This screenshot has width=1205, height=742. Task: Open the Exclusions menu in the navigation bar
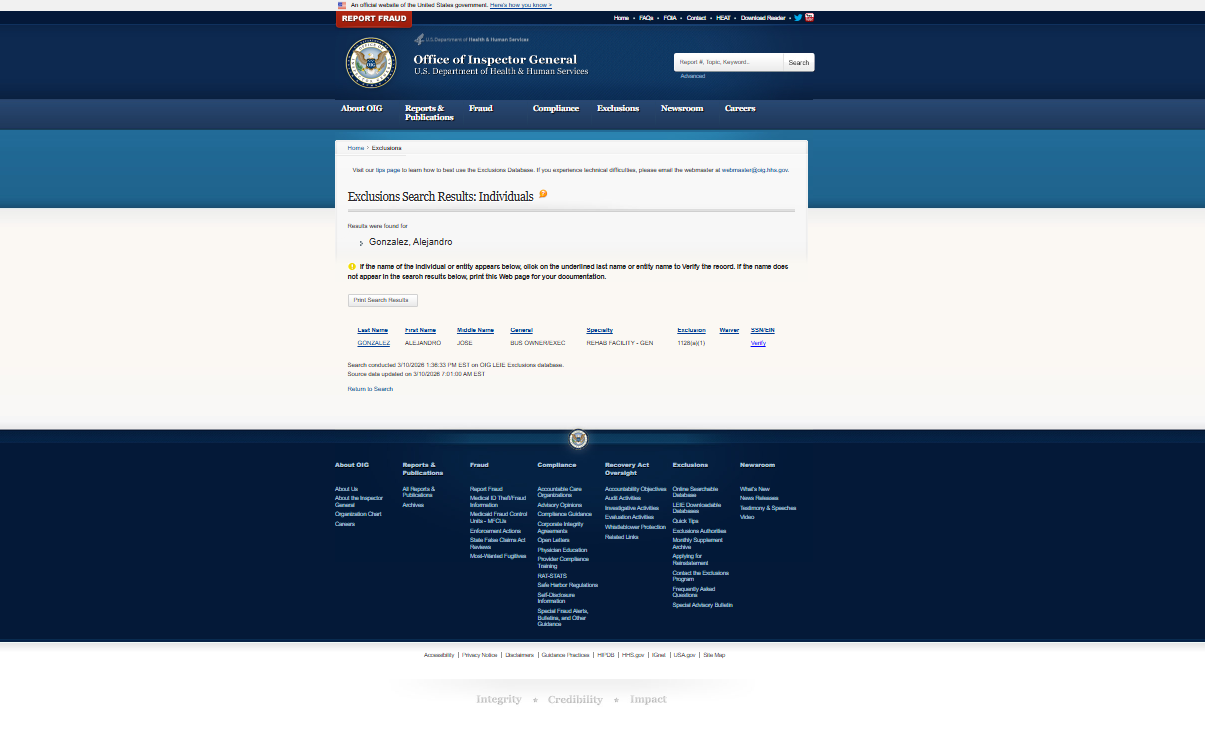point(618,108)
